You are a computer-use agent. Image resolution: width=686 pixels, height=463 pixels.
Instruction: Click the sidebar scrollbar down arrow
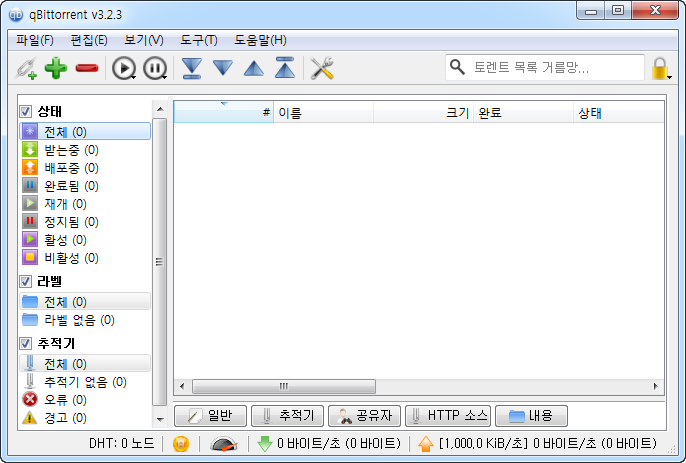pos(160,419)
